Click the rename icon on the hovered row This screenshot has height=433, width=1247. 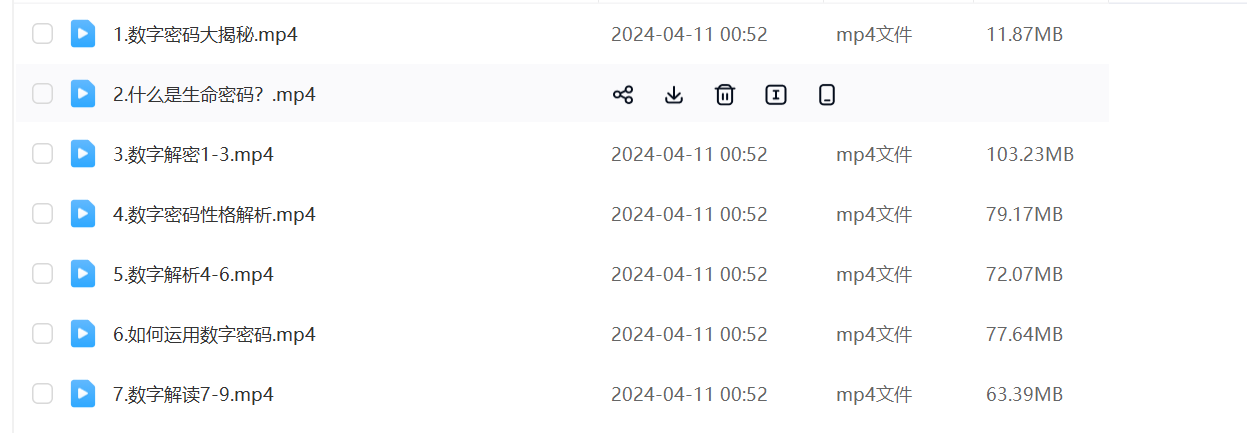click(x=776, y=95)
